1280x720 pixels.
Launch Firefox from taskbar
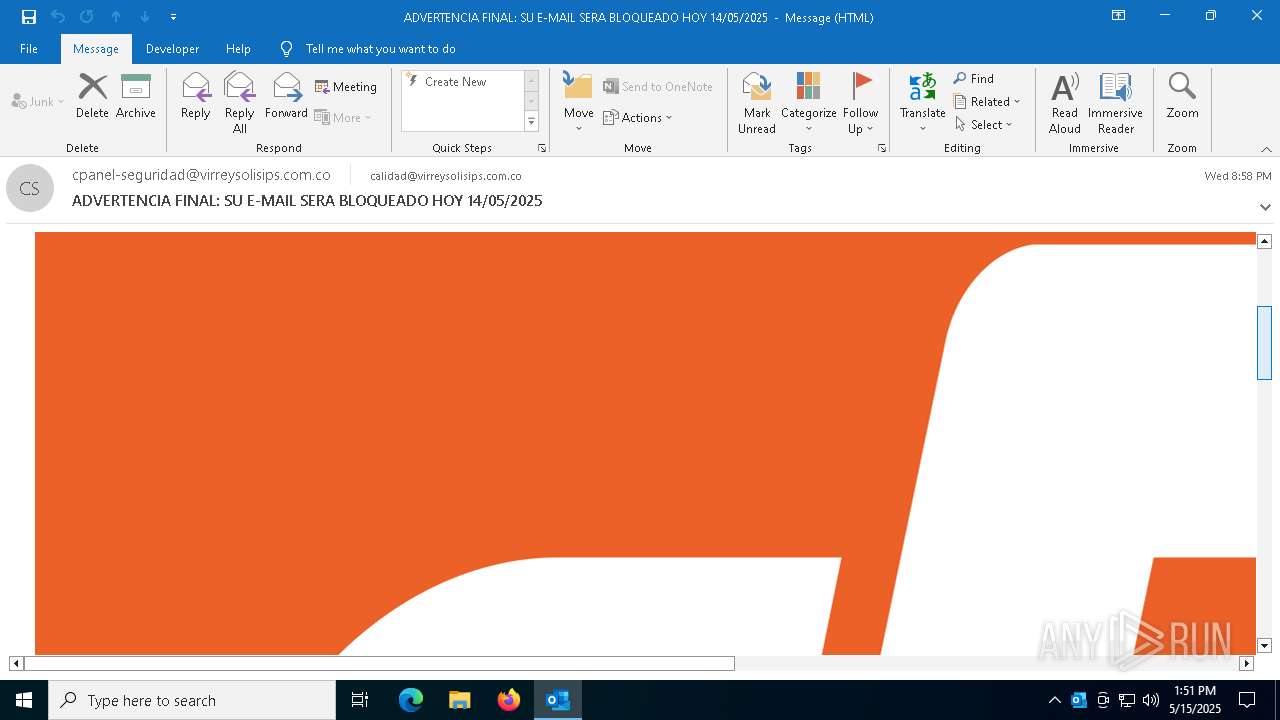coord(509,700)
